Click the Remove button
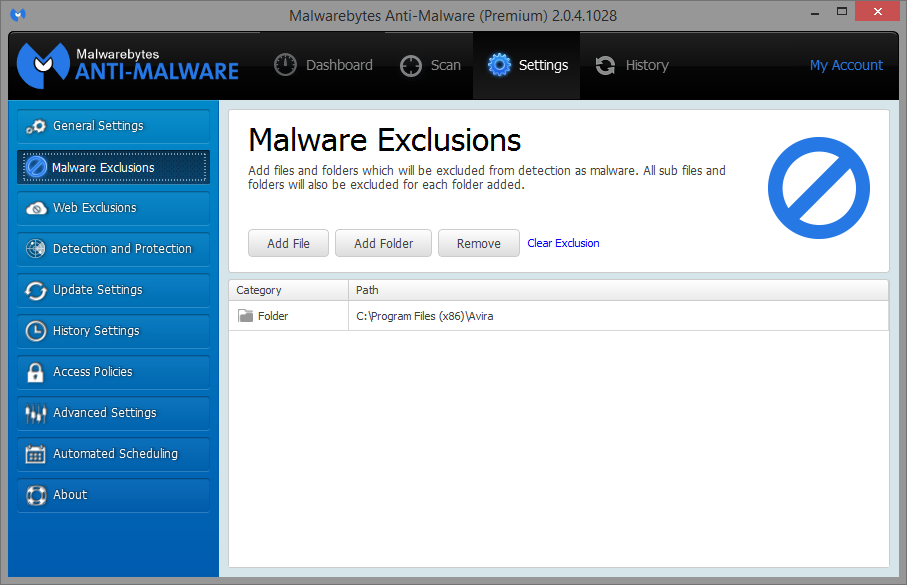This screenshot has width=907, height=585. coord(478,243)
